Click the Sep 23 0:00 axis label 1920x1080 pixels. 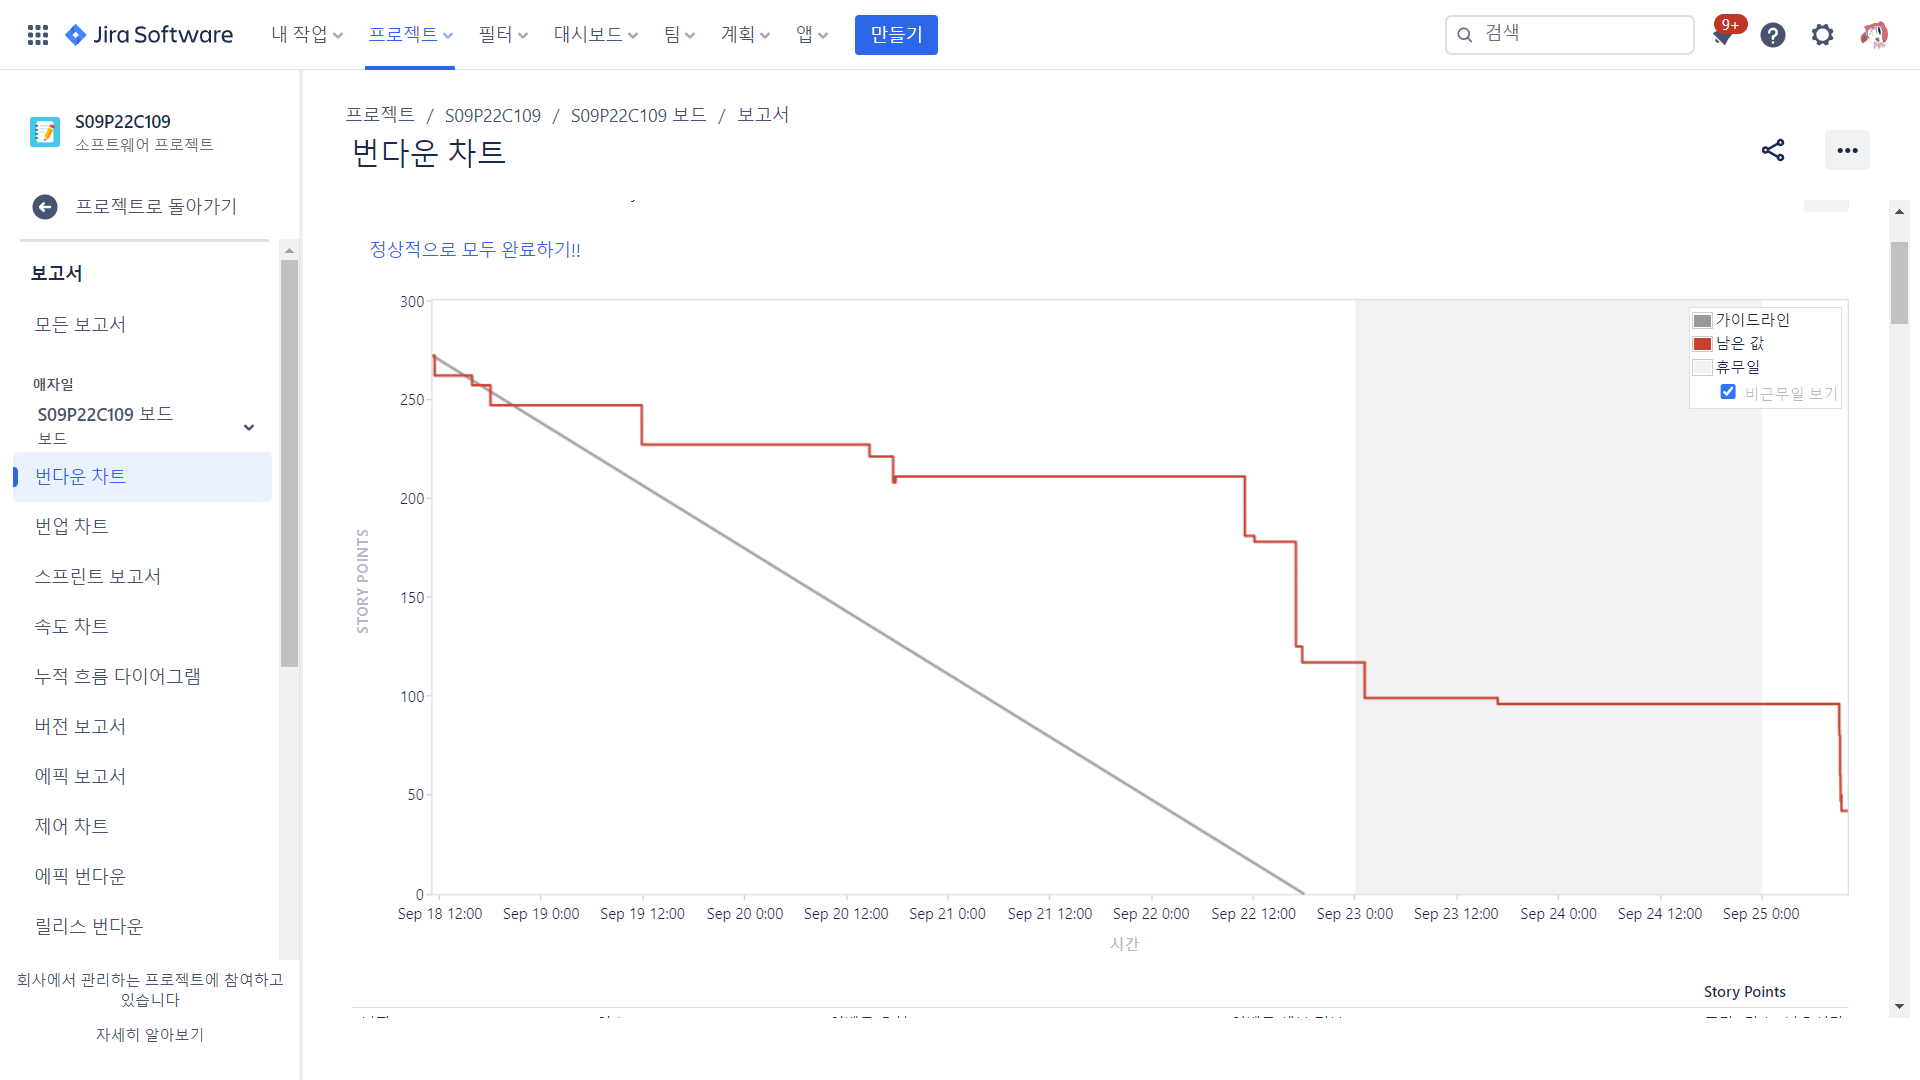(x=1354, y=914)
